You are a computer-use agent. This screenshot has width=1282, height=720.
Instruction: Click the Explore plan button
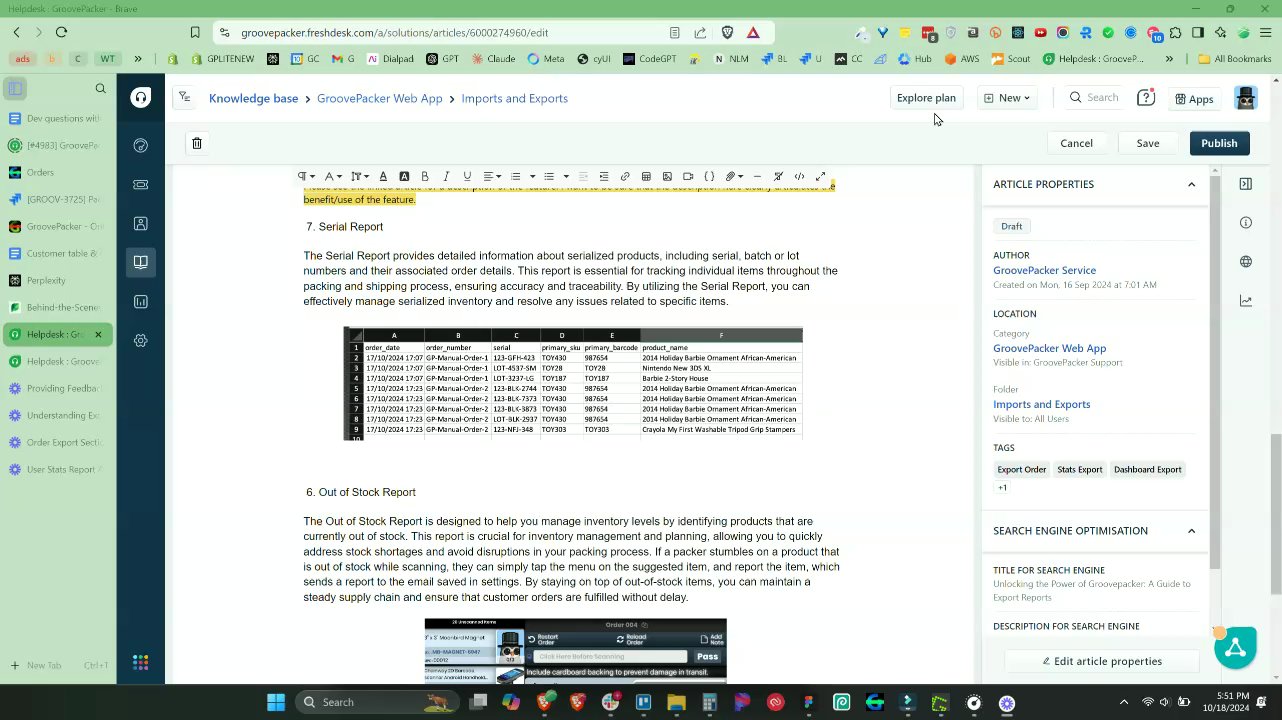926,98
